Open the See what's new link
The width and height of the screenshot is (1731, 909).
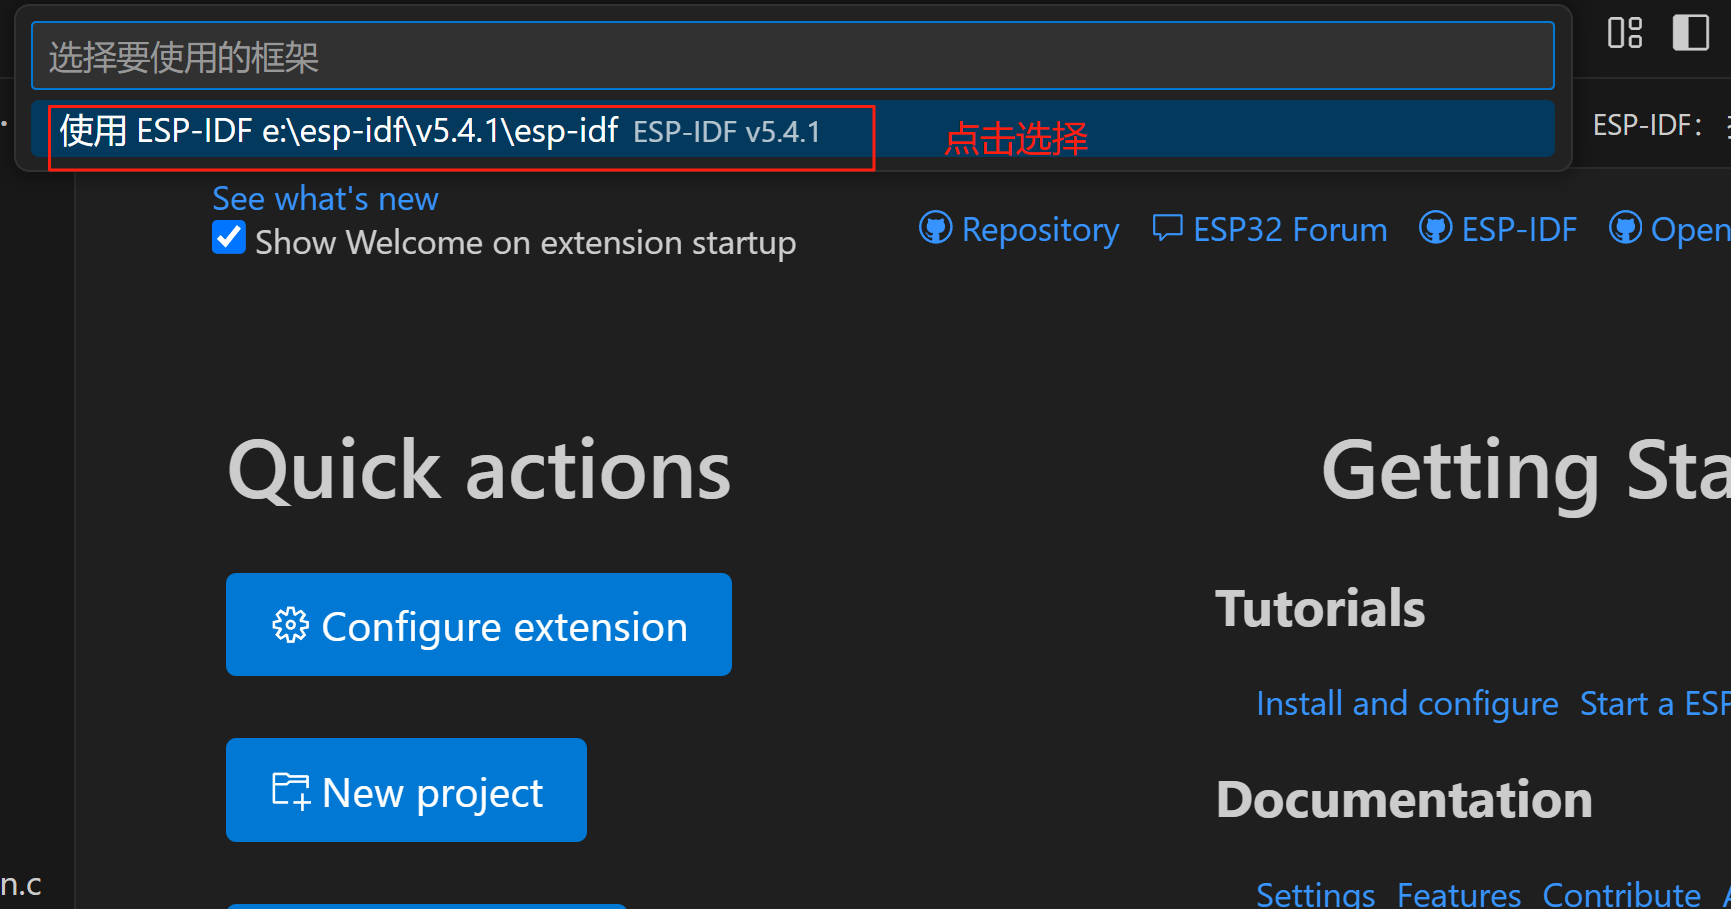click(x=324, y=198)
